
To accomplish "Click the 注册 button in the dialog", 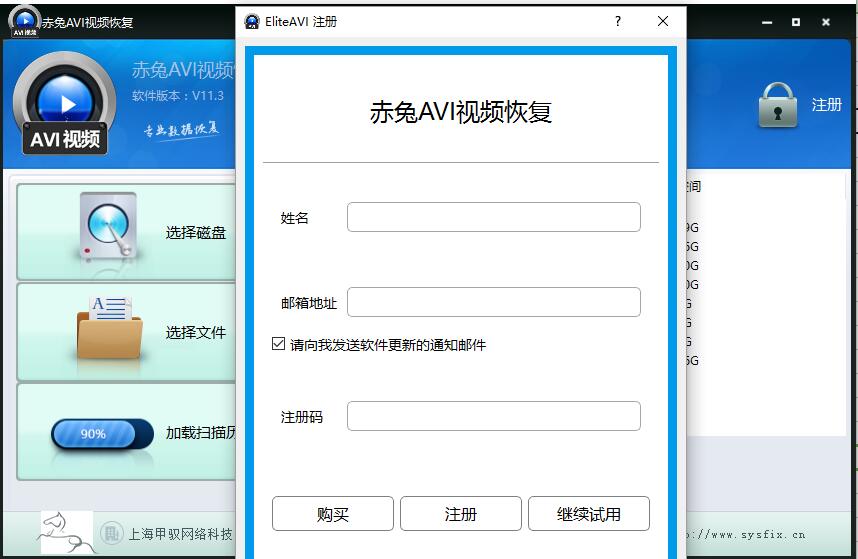I will point(461,514).
